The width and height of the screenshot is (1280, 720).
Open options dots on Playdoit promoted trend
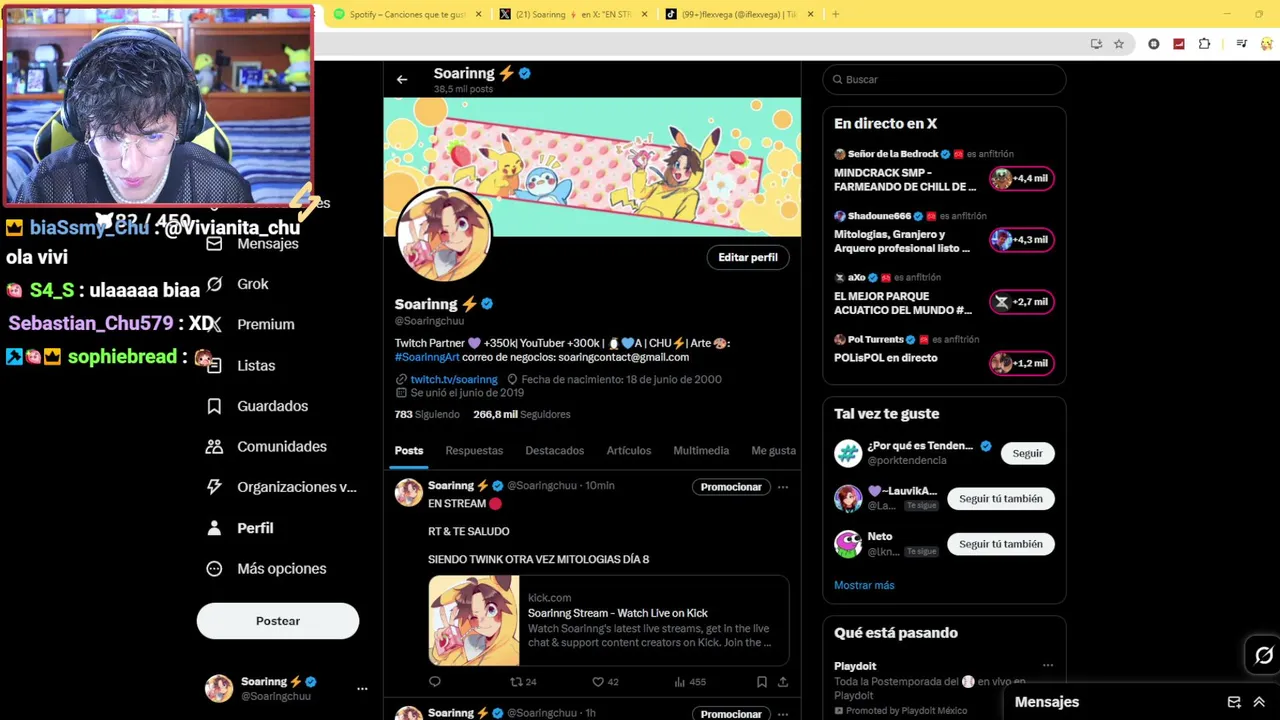point(1048,666)
